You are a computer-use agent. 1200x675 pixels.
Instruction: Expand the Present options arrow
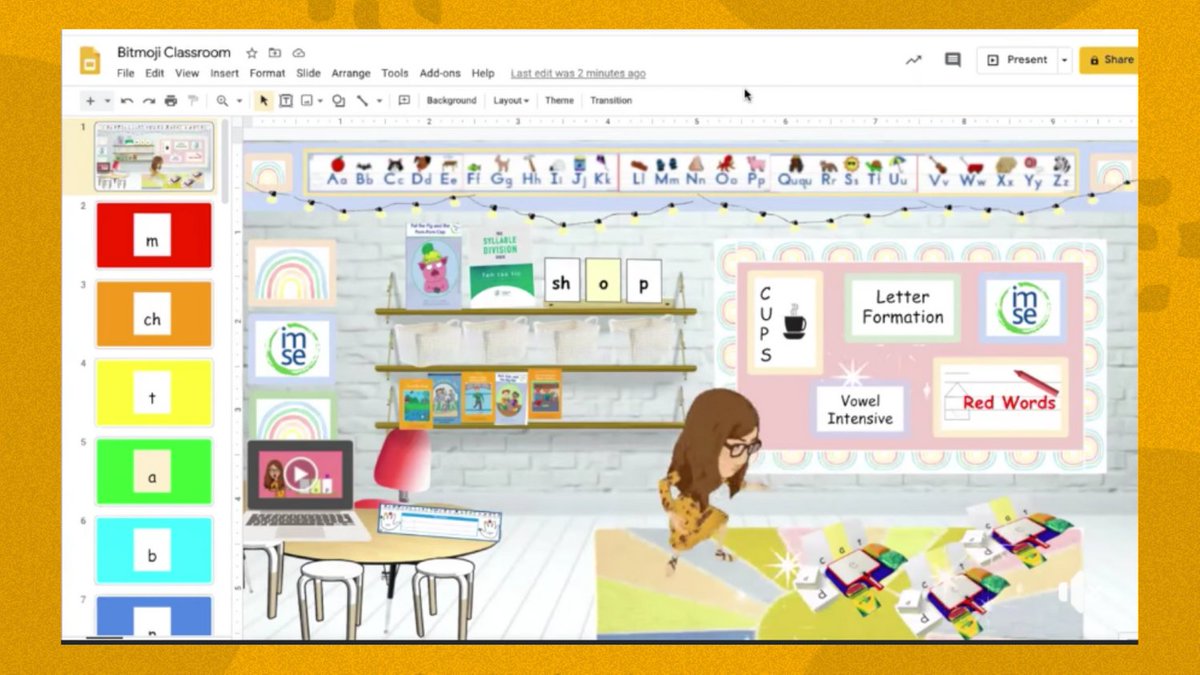[x=1064, y=60]
